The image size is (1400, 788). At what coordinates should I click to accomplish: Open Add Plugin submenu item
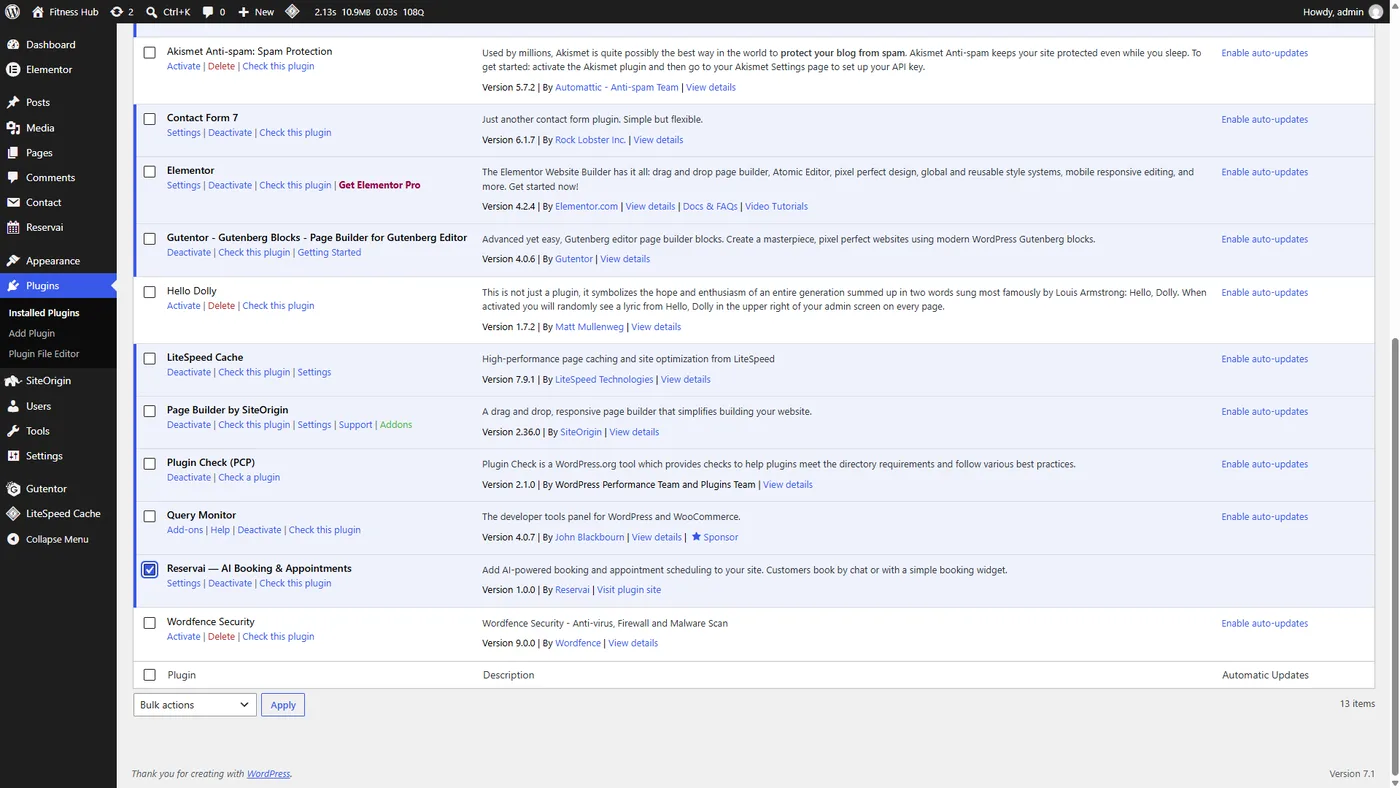pos(32,334)
